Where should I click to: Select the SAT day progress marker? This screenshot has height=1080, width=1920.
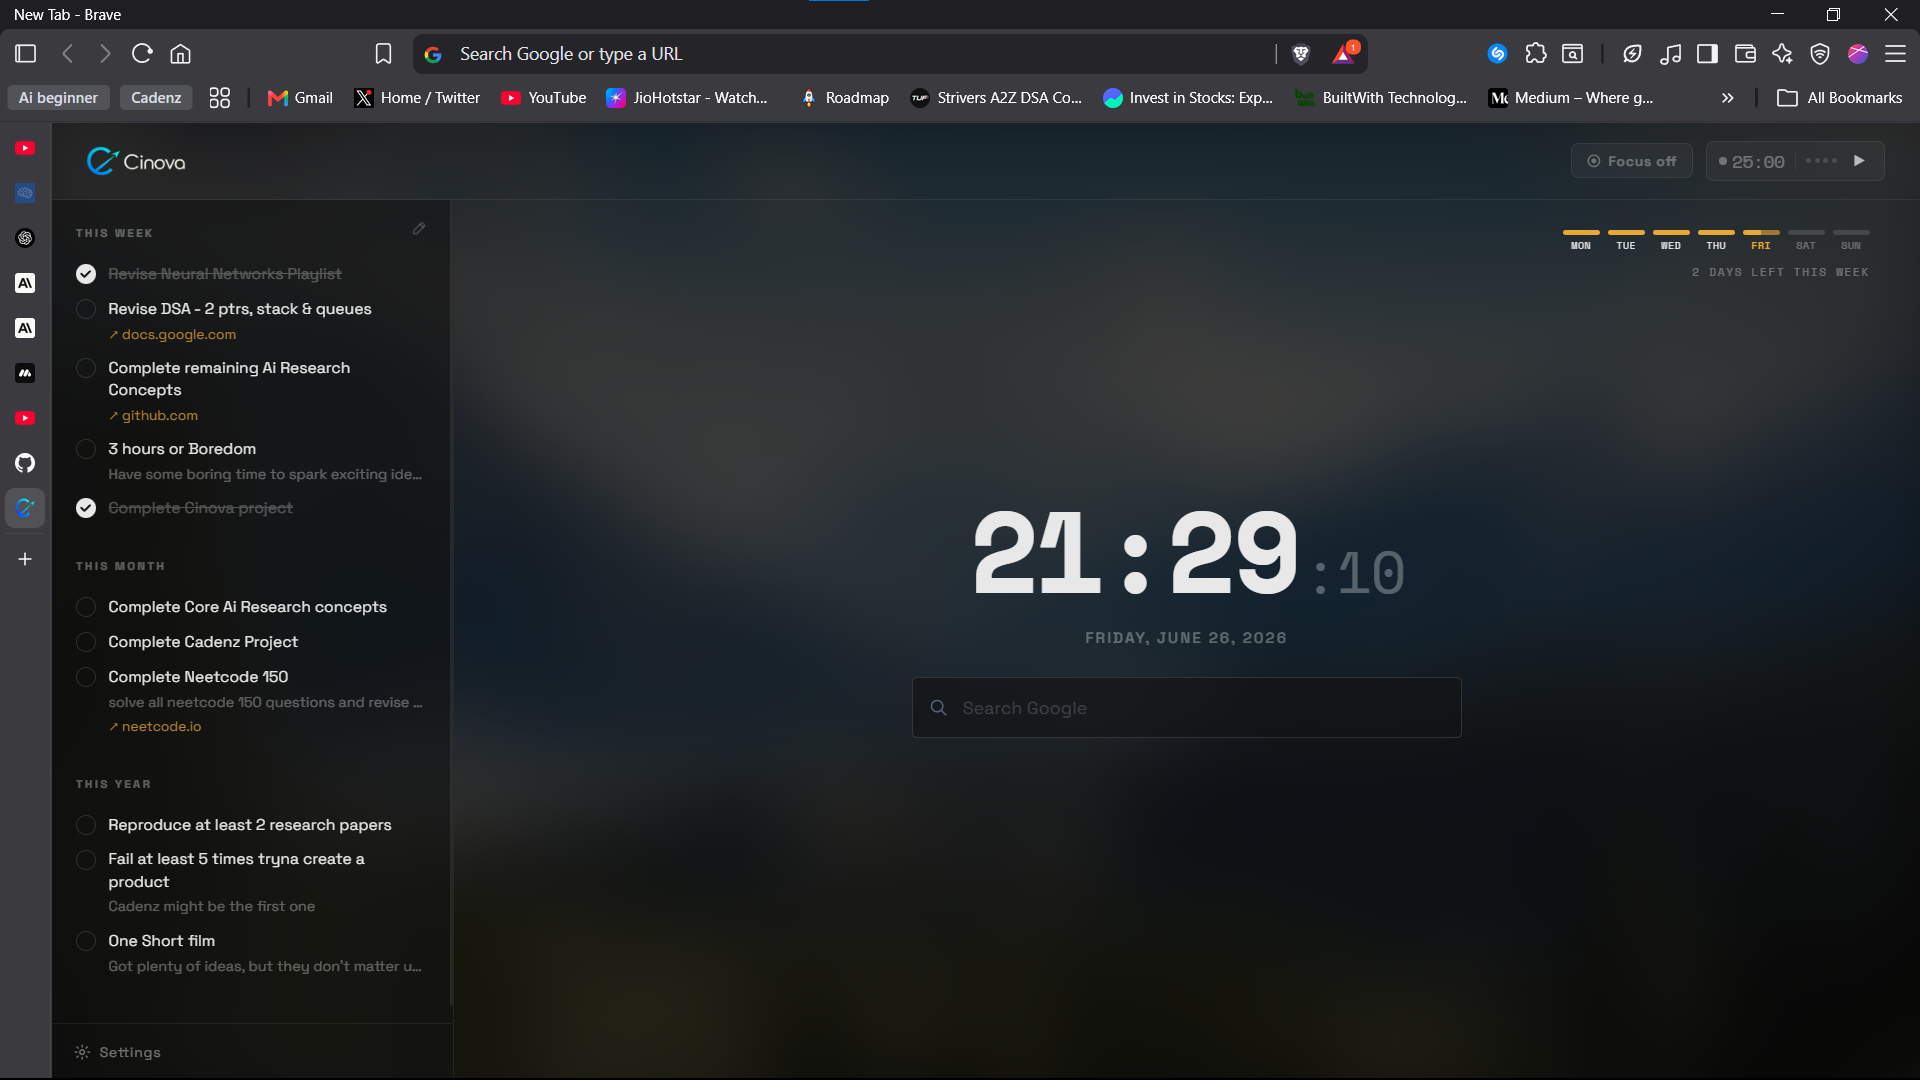pyautogui.click(x=1806, y=239)
